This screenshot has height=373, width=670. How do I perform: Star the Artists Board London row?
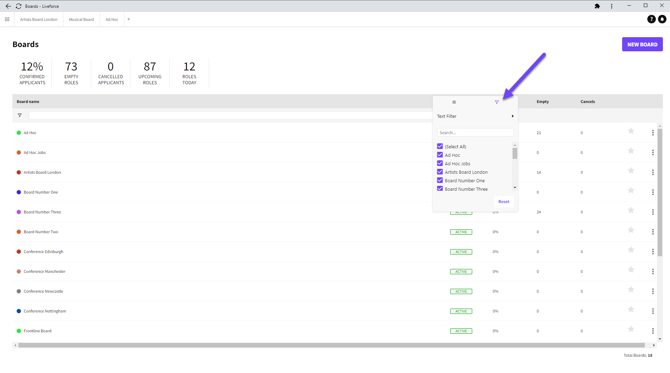pyautogui.click(x=631, y=171)
